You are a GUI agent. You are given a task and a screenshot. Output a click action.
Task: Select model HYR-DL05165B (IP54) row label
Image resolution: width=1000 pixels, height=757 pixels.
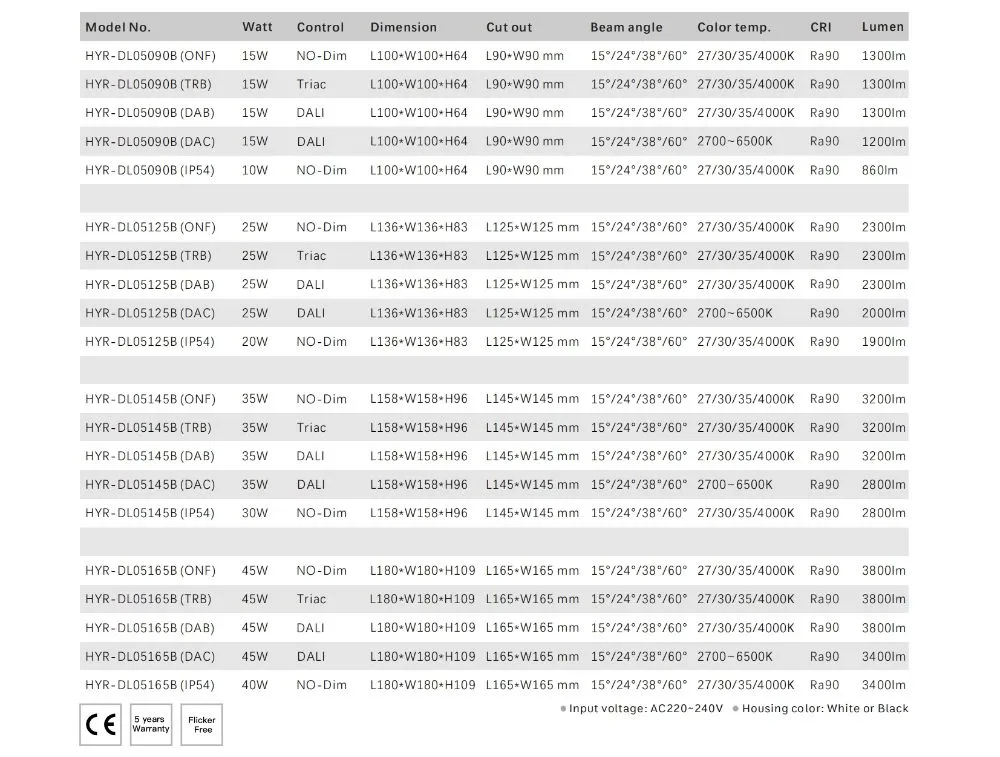[x=150, y=685]
